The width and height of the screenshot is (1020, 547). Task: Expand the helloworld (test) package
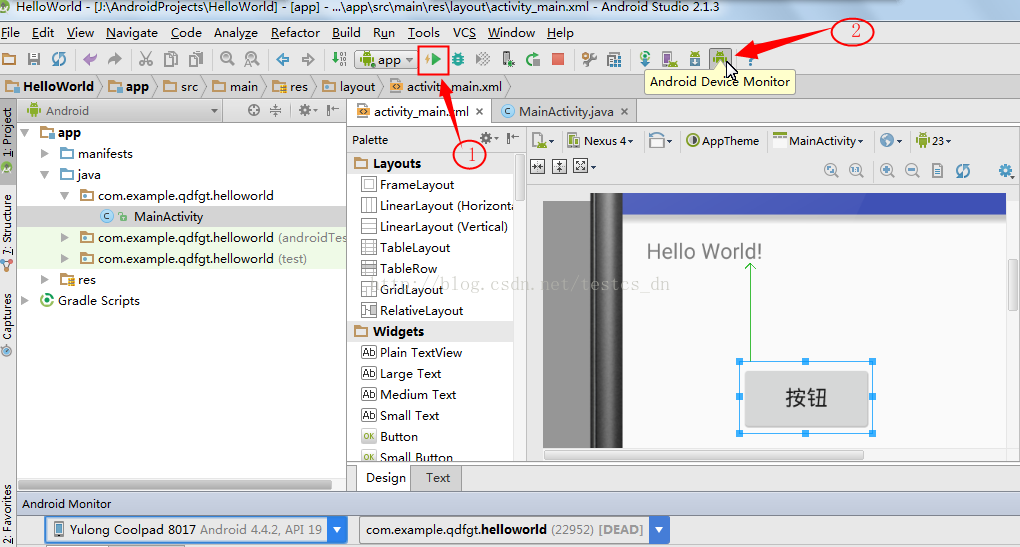coord(64,258)
